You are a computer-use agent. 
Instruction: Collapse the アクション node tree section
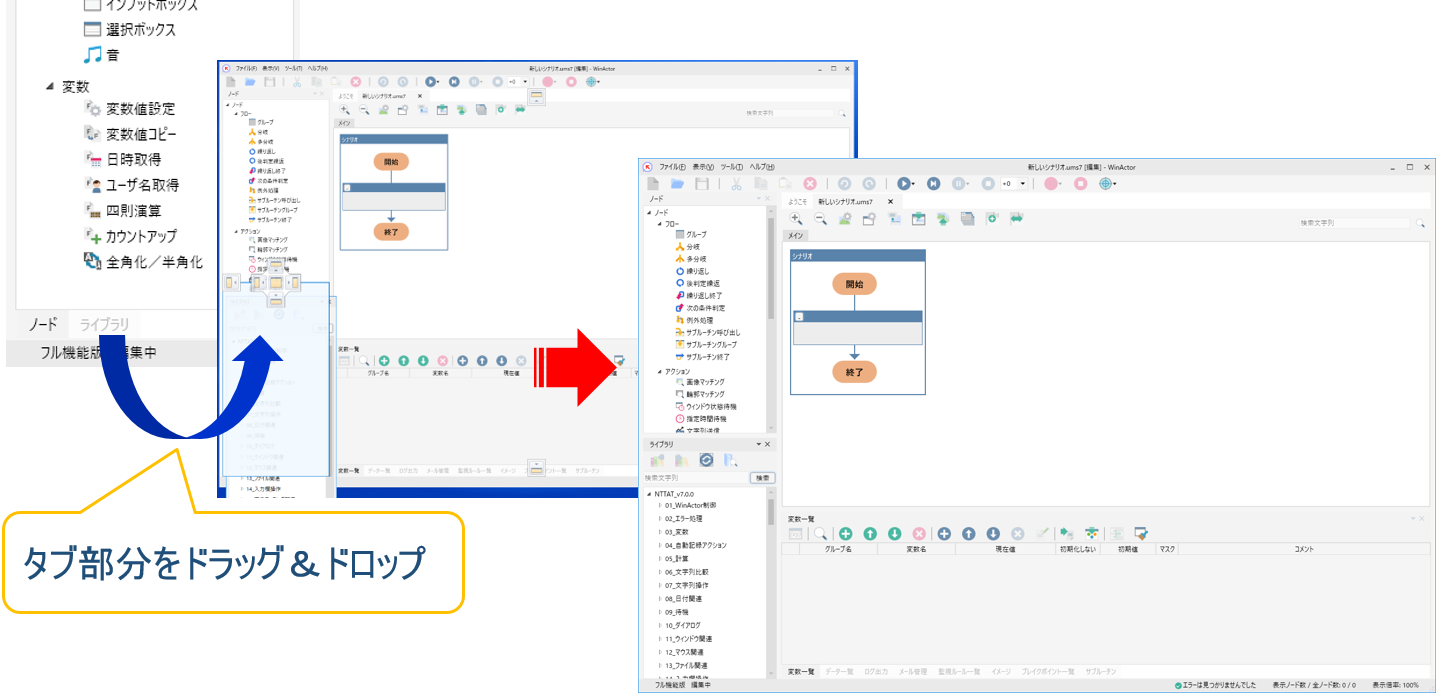point(660,371)
